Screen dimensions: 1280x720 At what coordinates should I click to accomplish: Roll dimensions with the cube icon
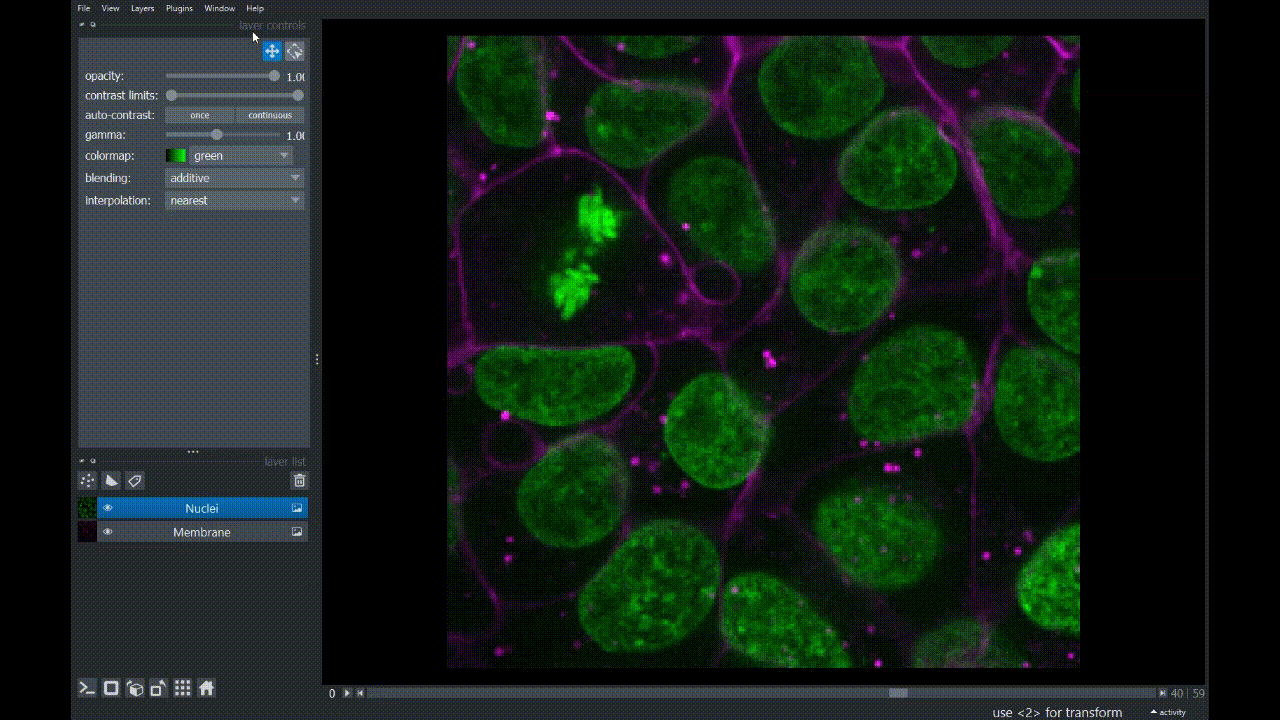135,688
